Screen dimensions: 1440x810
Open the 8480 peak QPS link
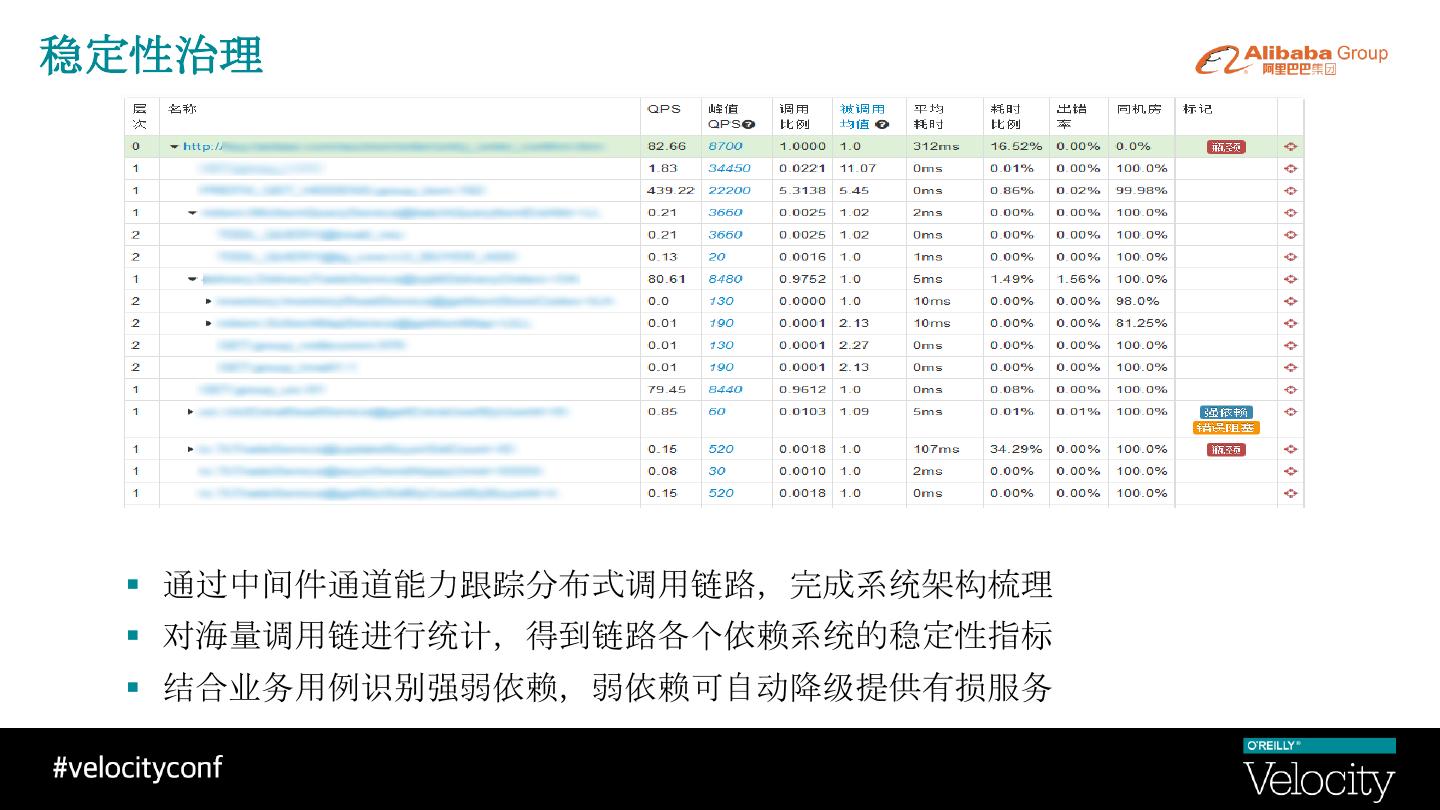(x=725, y=279)
